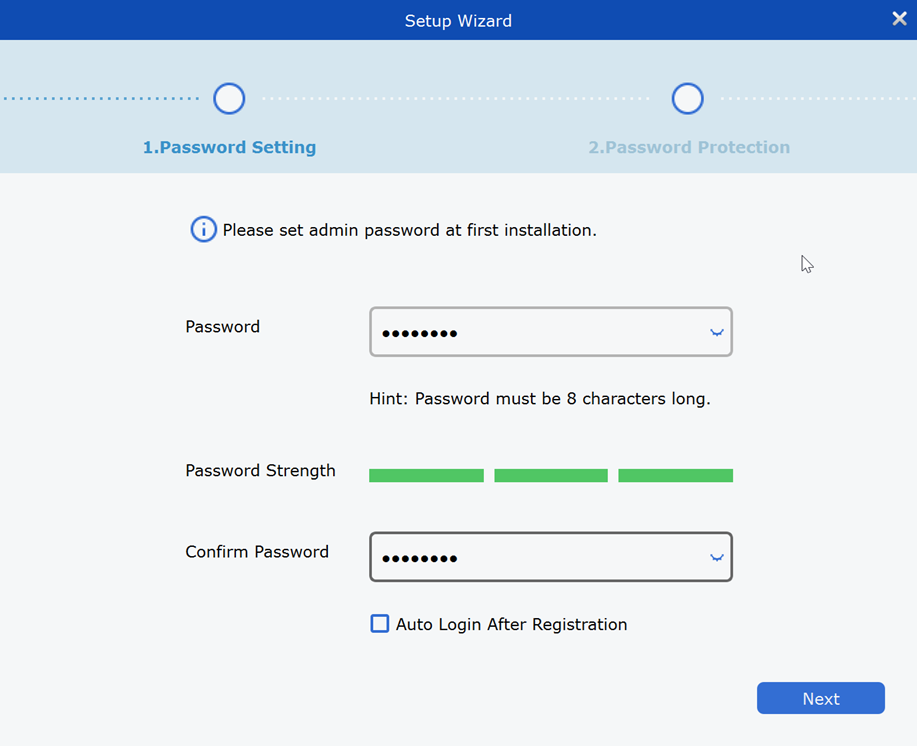The height and width of the screenshot is (746, 917).
Task: Toggle visibility icon in Confirm Password field
Action: (x=716, y=558)
